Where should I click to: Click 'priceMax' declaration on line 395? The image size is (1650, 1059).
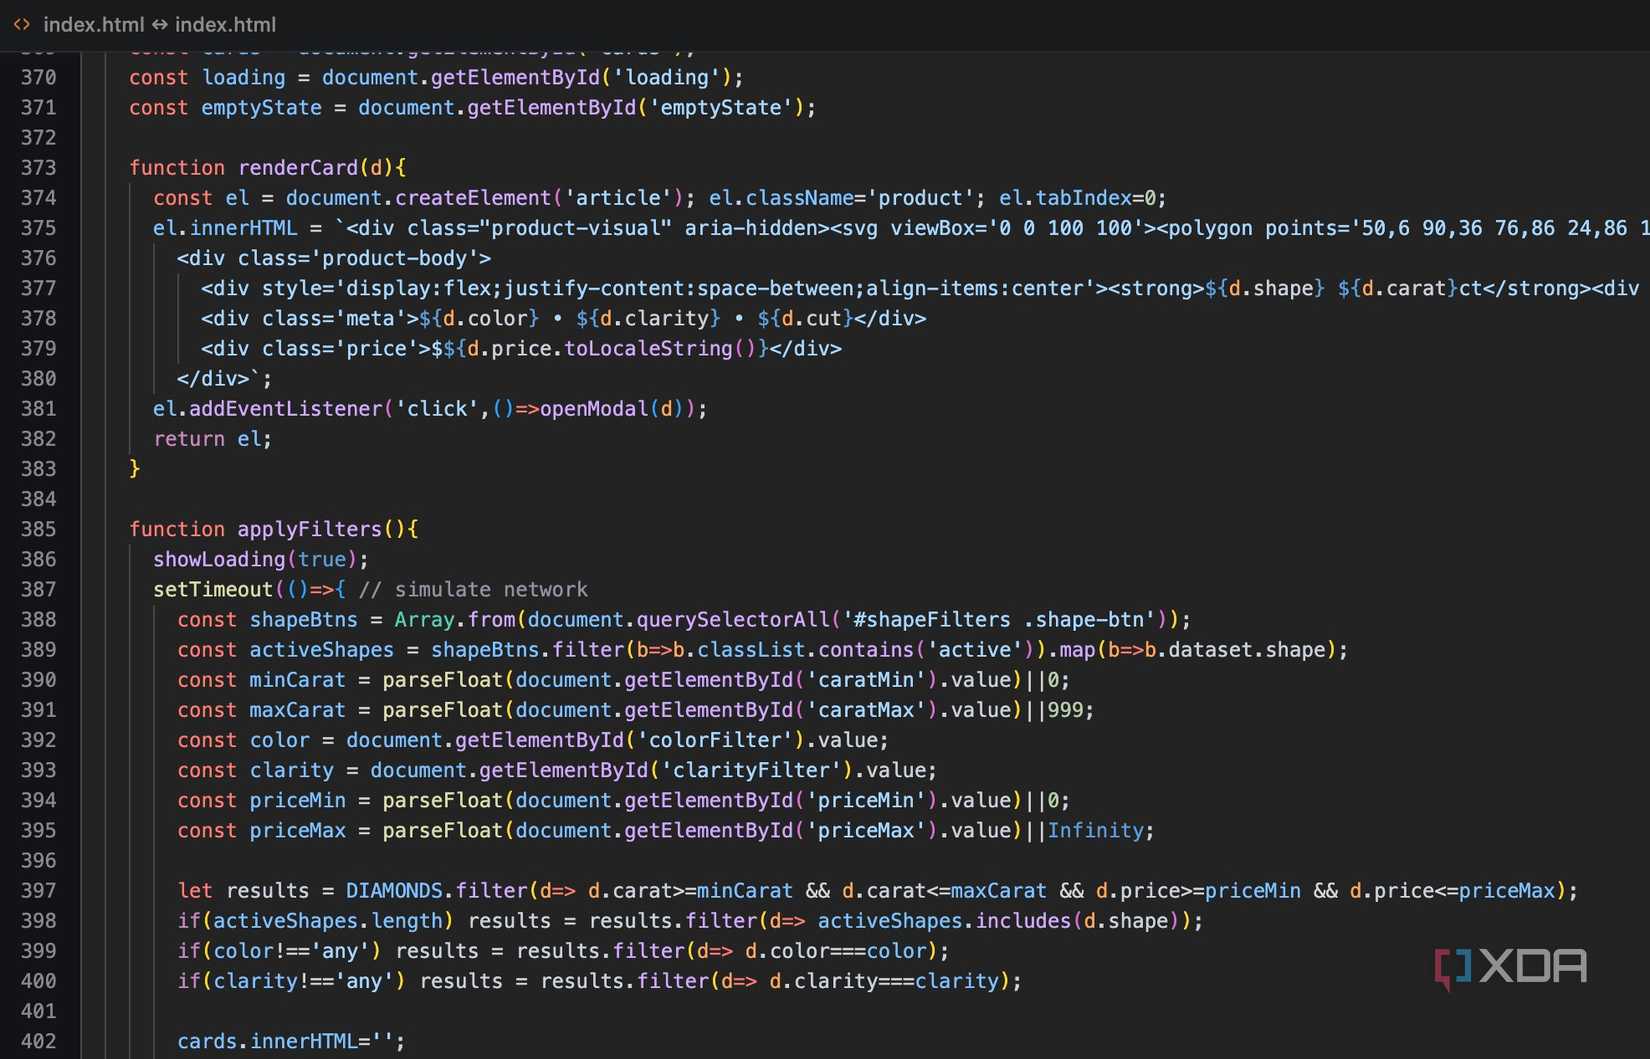(x=297, y=831)
